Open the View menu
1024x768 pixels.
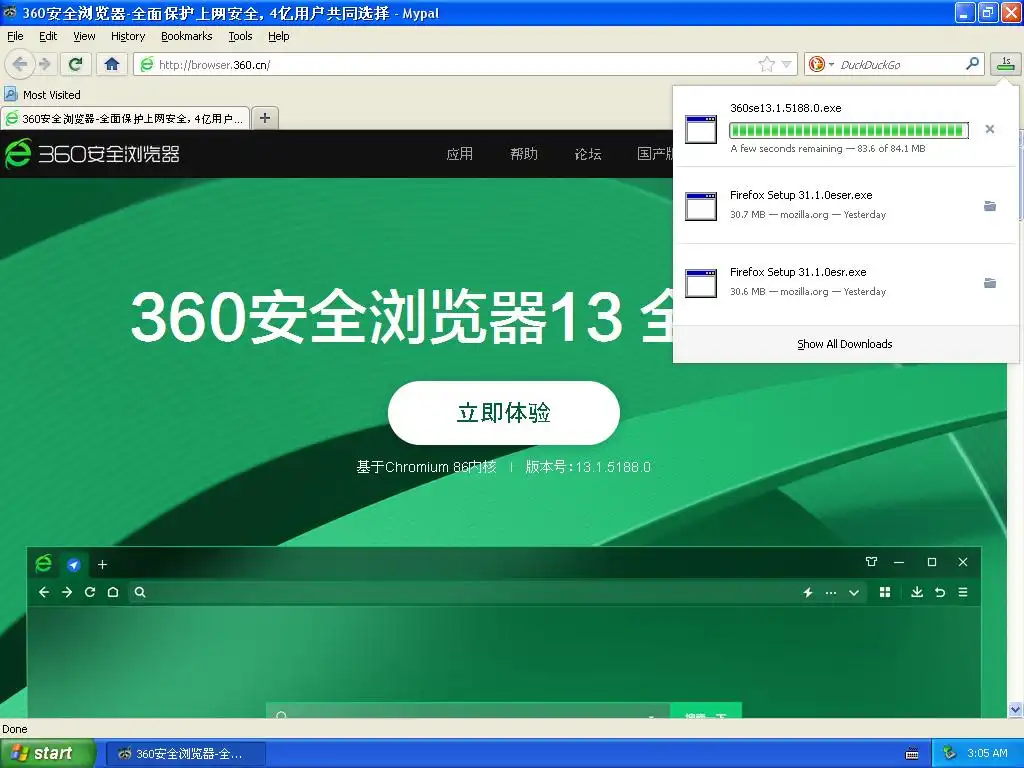tap(84, 36)
